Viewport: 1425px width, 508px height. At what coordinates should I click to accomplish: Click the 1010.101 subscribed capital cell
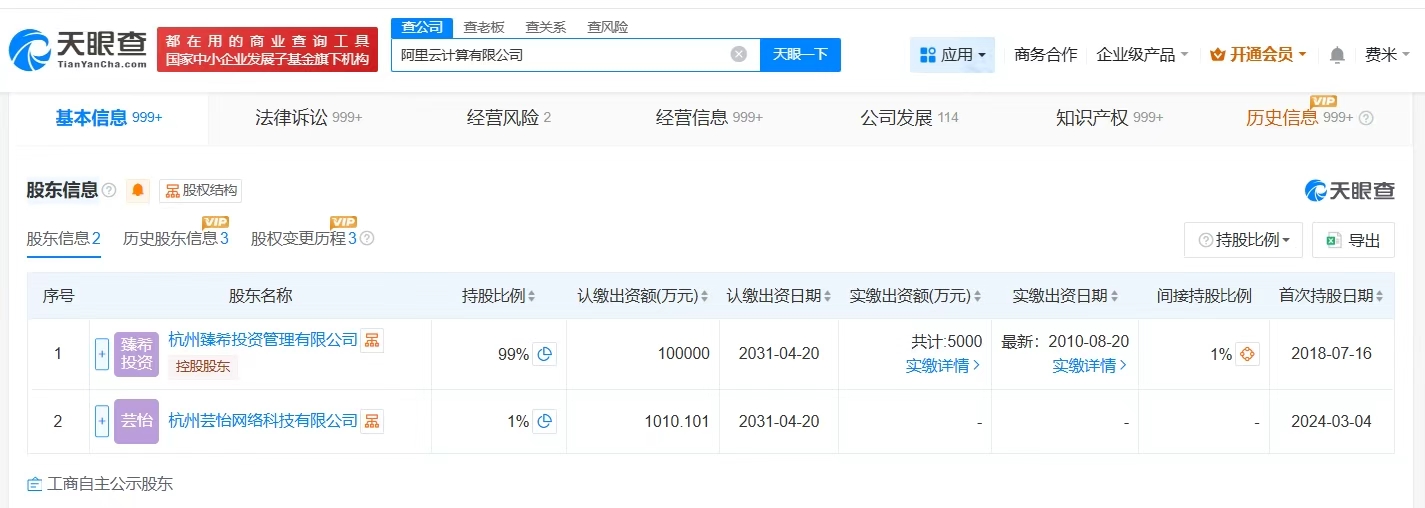coord(677,422)
